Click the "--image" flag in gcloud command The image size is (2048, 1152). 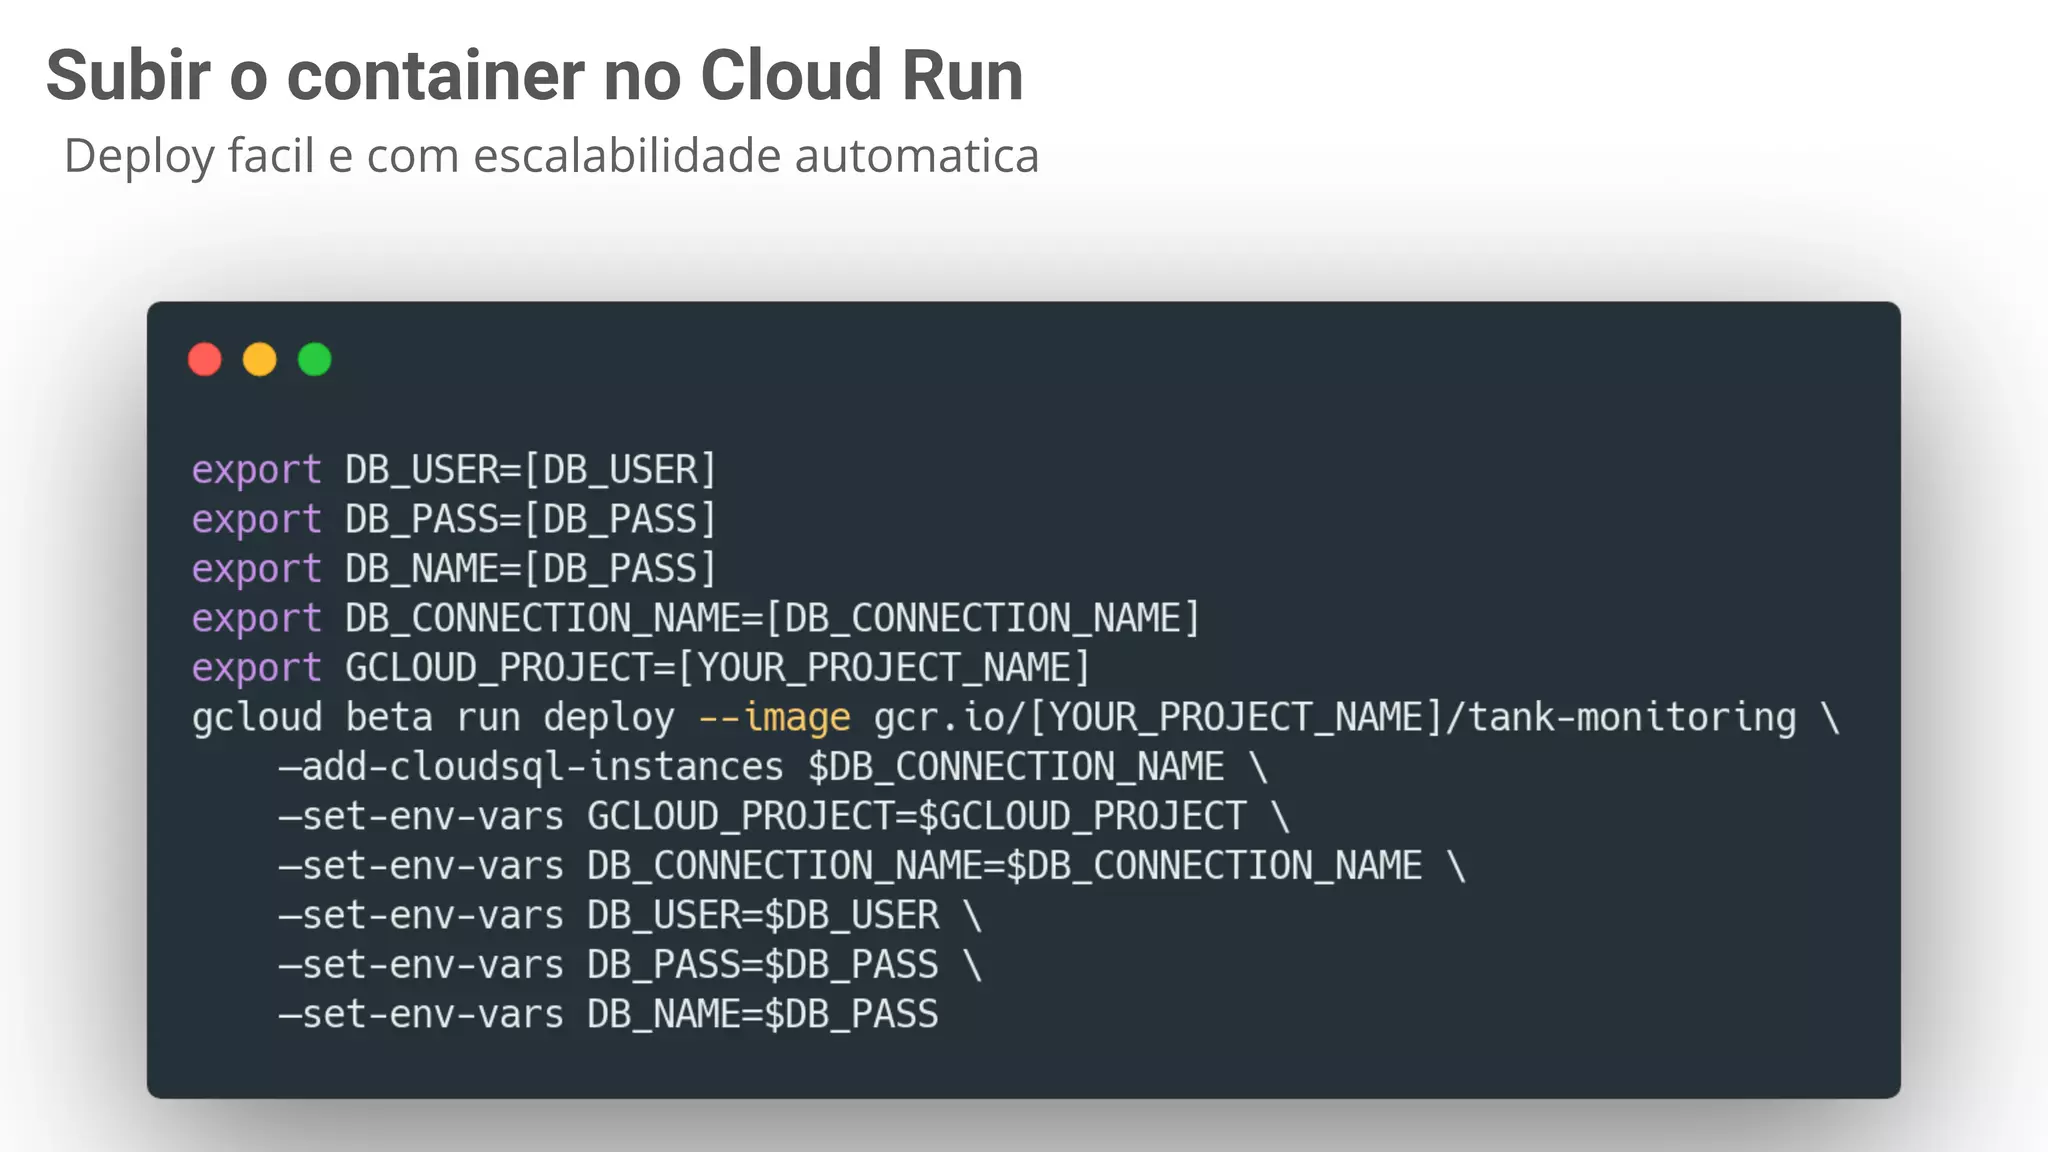pyautogui.click(x=774, y=718)
